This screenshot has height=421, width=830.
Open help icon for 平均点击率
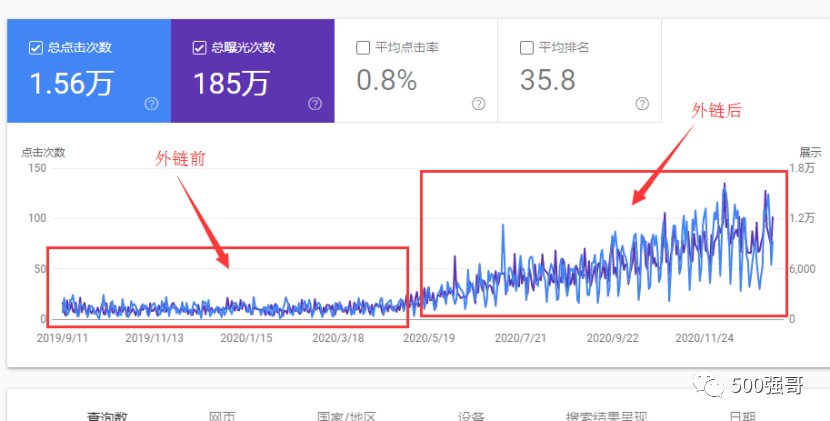pyautogui.click(x=478, y=103)
